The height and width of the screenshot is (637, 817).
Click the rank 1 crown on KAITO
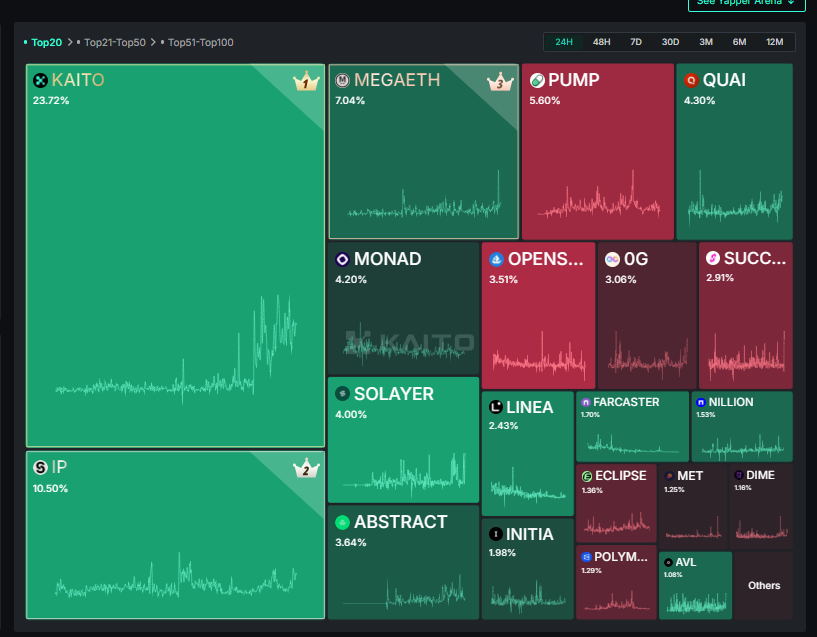[306, 81]
